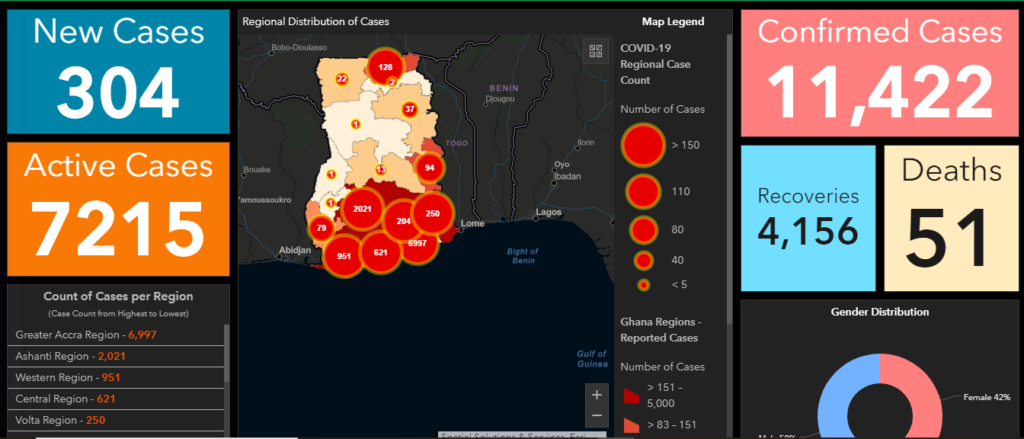Screen dimensions: 1024x439
Task: Open the basemap gallery grid icon
Action: [596, 51]
